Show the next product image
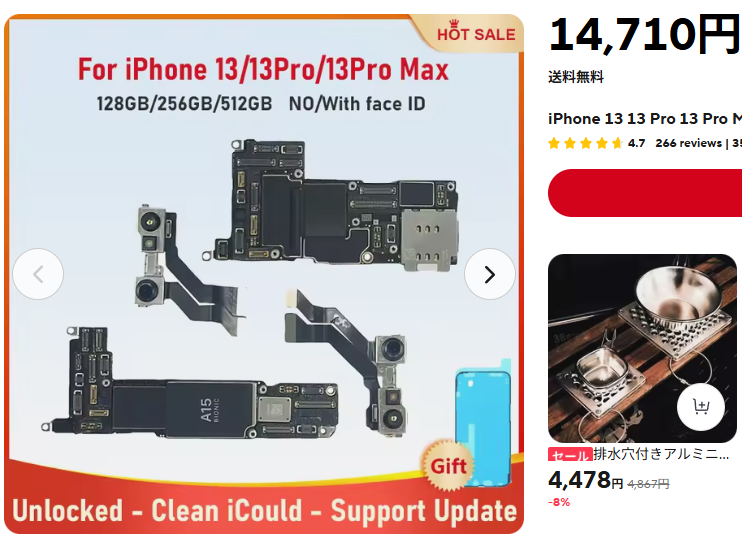This screenshot has width=742, height=546. pos(490,274)
